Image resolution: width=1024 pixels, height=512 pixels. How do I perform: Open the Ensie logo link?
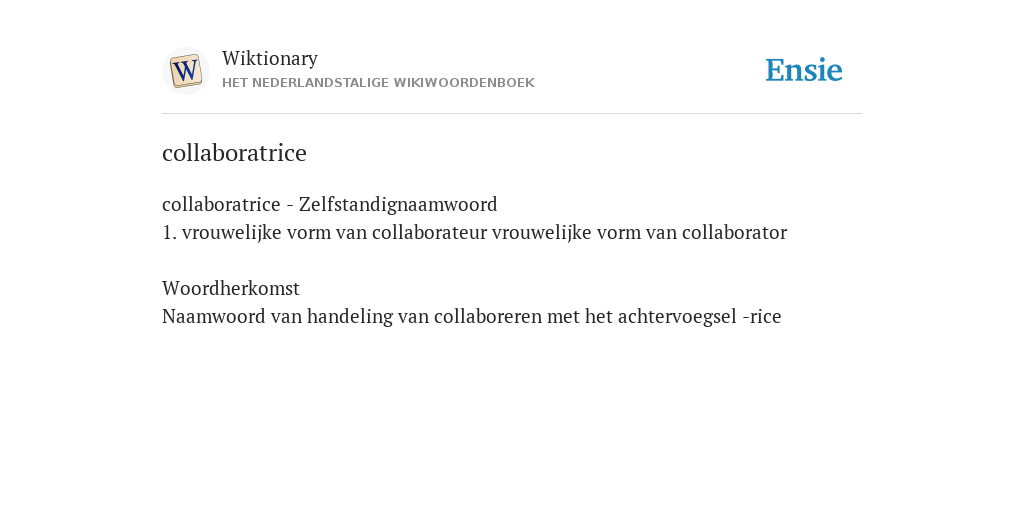tap(804, 70)
